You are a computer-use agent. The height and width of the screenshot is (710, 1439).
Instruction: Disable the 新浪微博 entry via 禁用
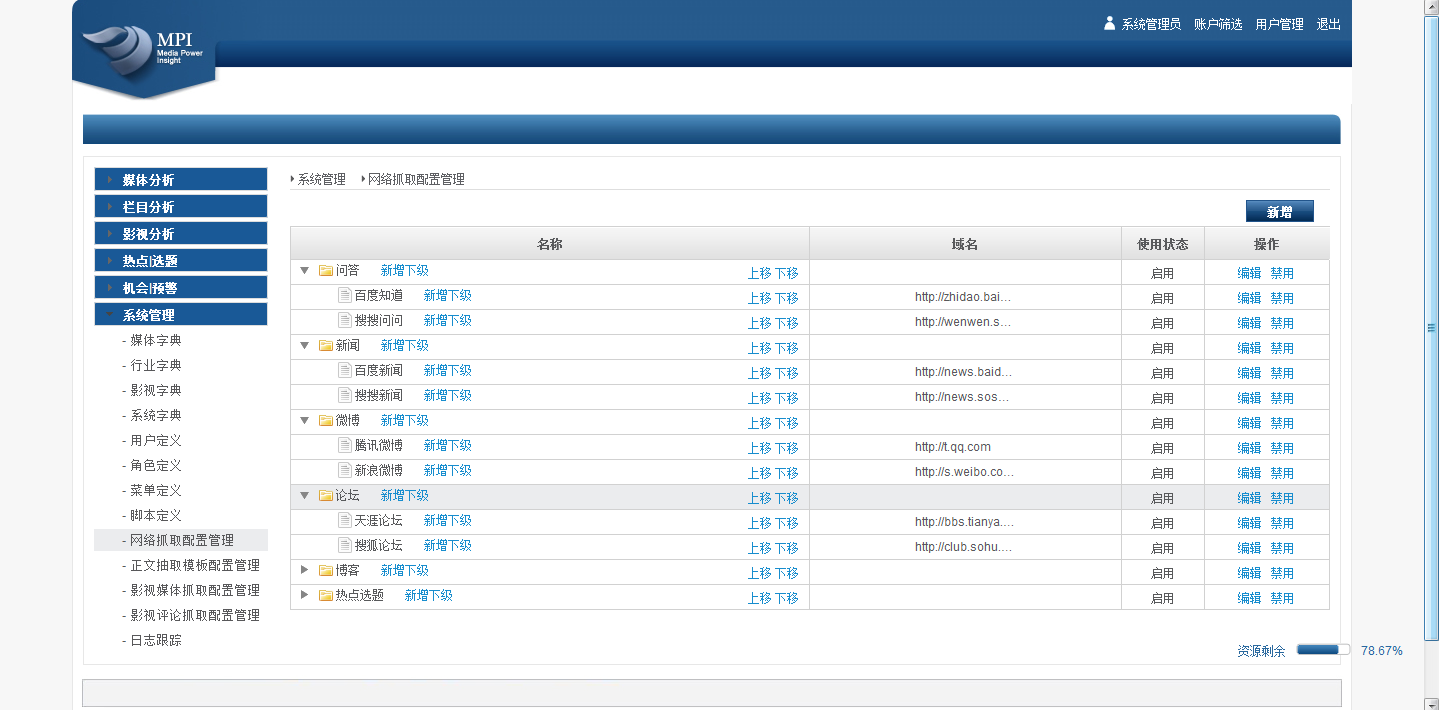click(1281, 473)
